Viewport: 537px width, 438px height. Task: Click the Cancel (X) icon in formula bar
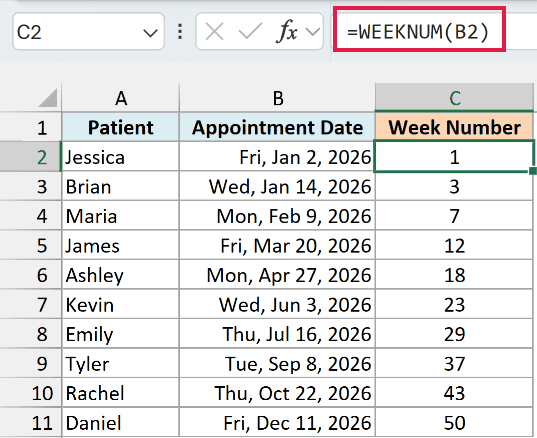pyautogui.click(x=214, y=32)
